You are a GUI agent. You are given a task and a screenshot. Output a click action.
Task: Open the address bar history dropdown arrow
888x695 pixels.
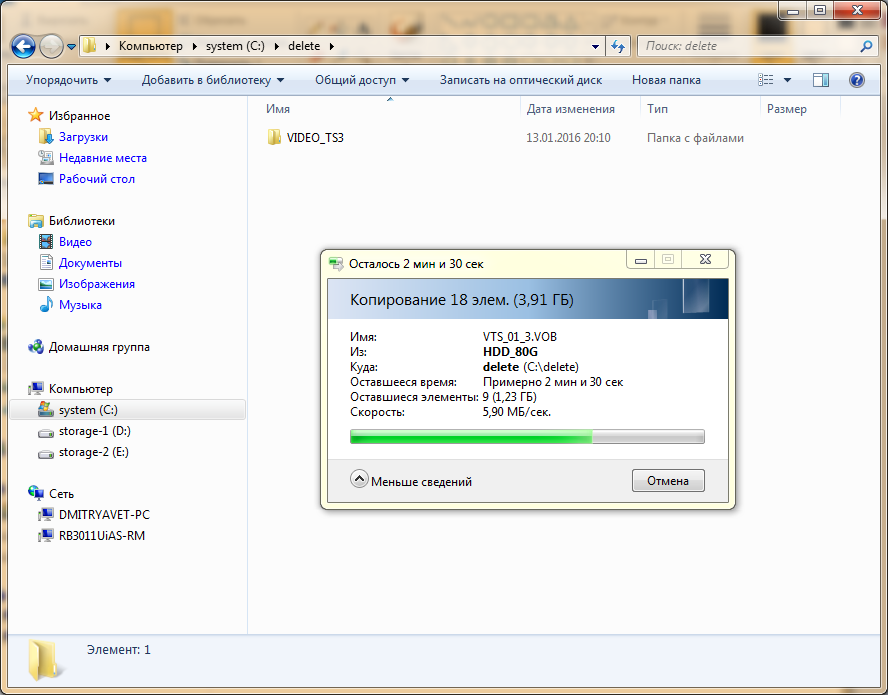click(595, 46)
